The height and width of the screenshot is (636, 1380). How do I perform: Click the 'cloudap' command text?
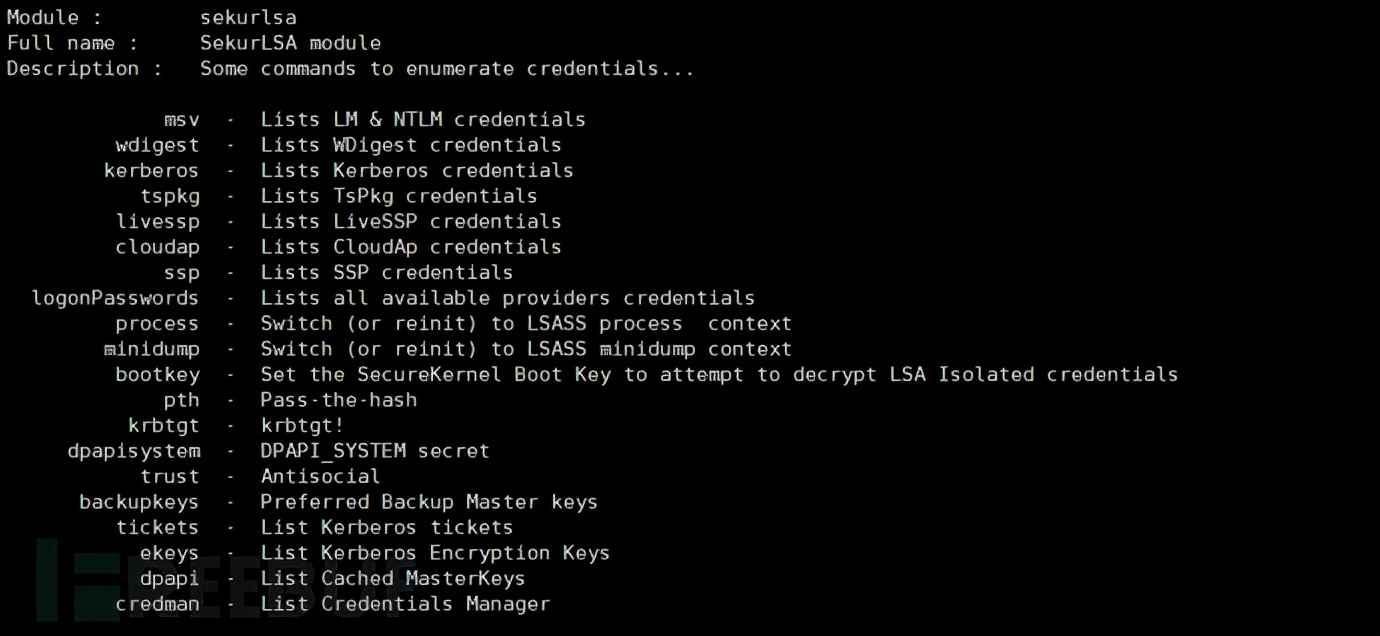pyautogui.click(x=157, y=247)
